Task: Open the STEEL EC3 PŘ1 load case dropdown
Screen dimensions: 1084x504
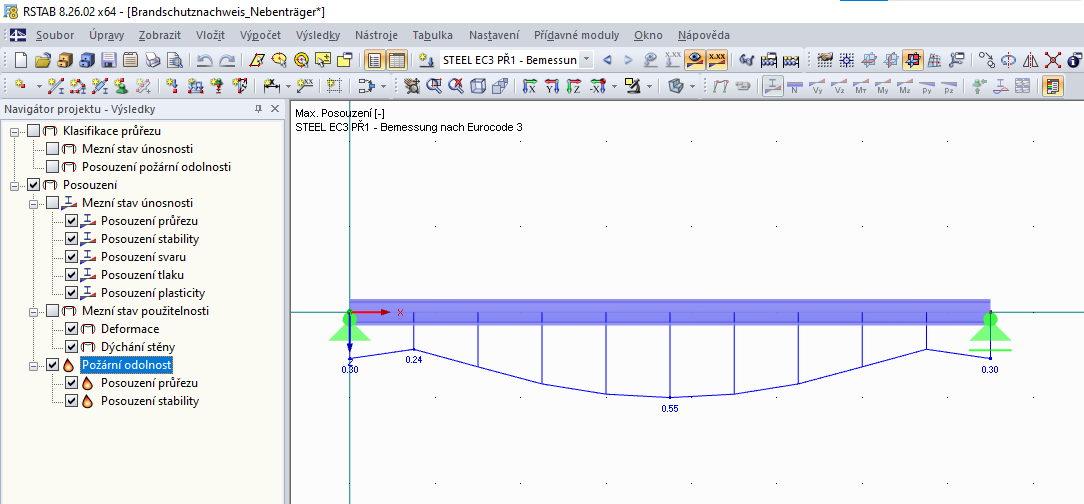Action: point(587,60)
